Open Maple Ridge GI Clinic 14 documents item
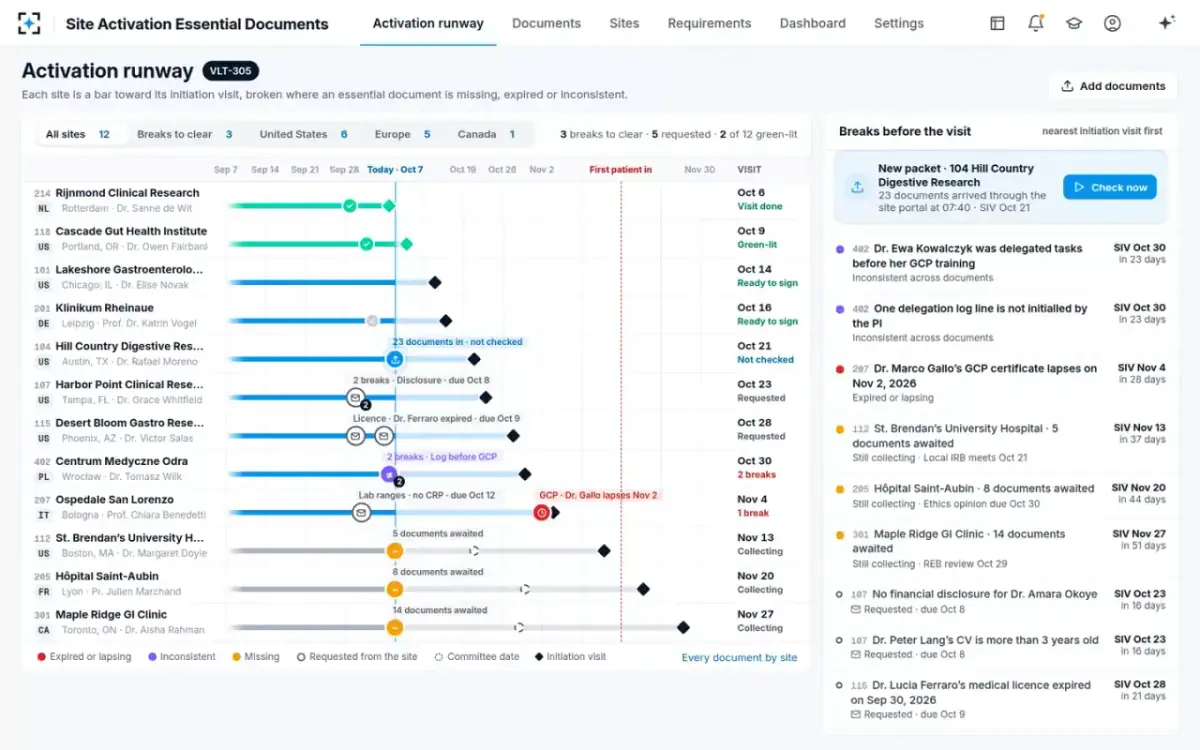1200x750 pixels. pos(999,548)
